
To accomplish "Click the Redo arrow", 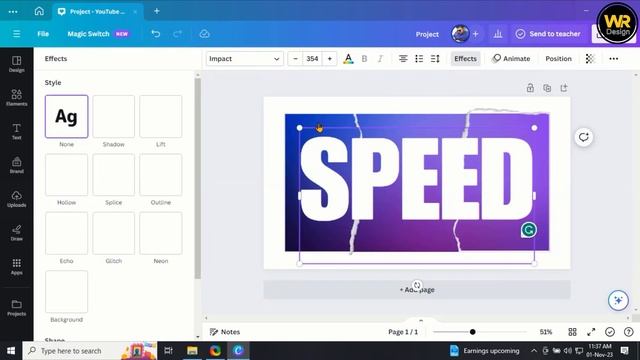I will coord(177,34).
